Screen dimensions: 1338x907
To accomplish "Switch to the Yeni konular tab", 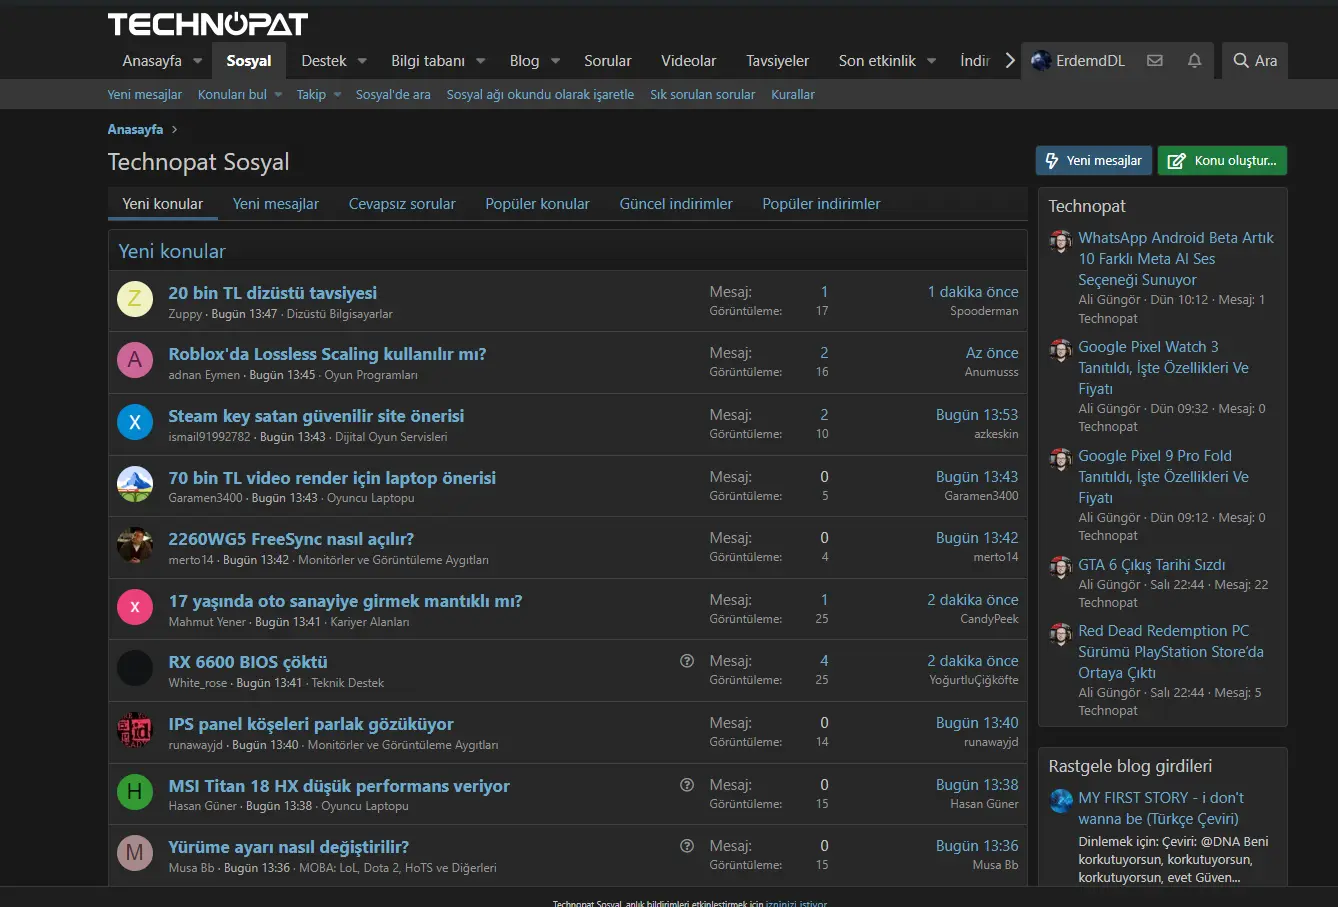I will 163,204.
